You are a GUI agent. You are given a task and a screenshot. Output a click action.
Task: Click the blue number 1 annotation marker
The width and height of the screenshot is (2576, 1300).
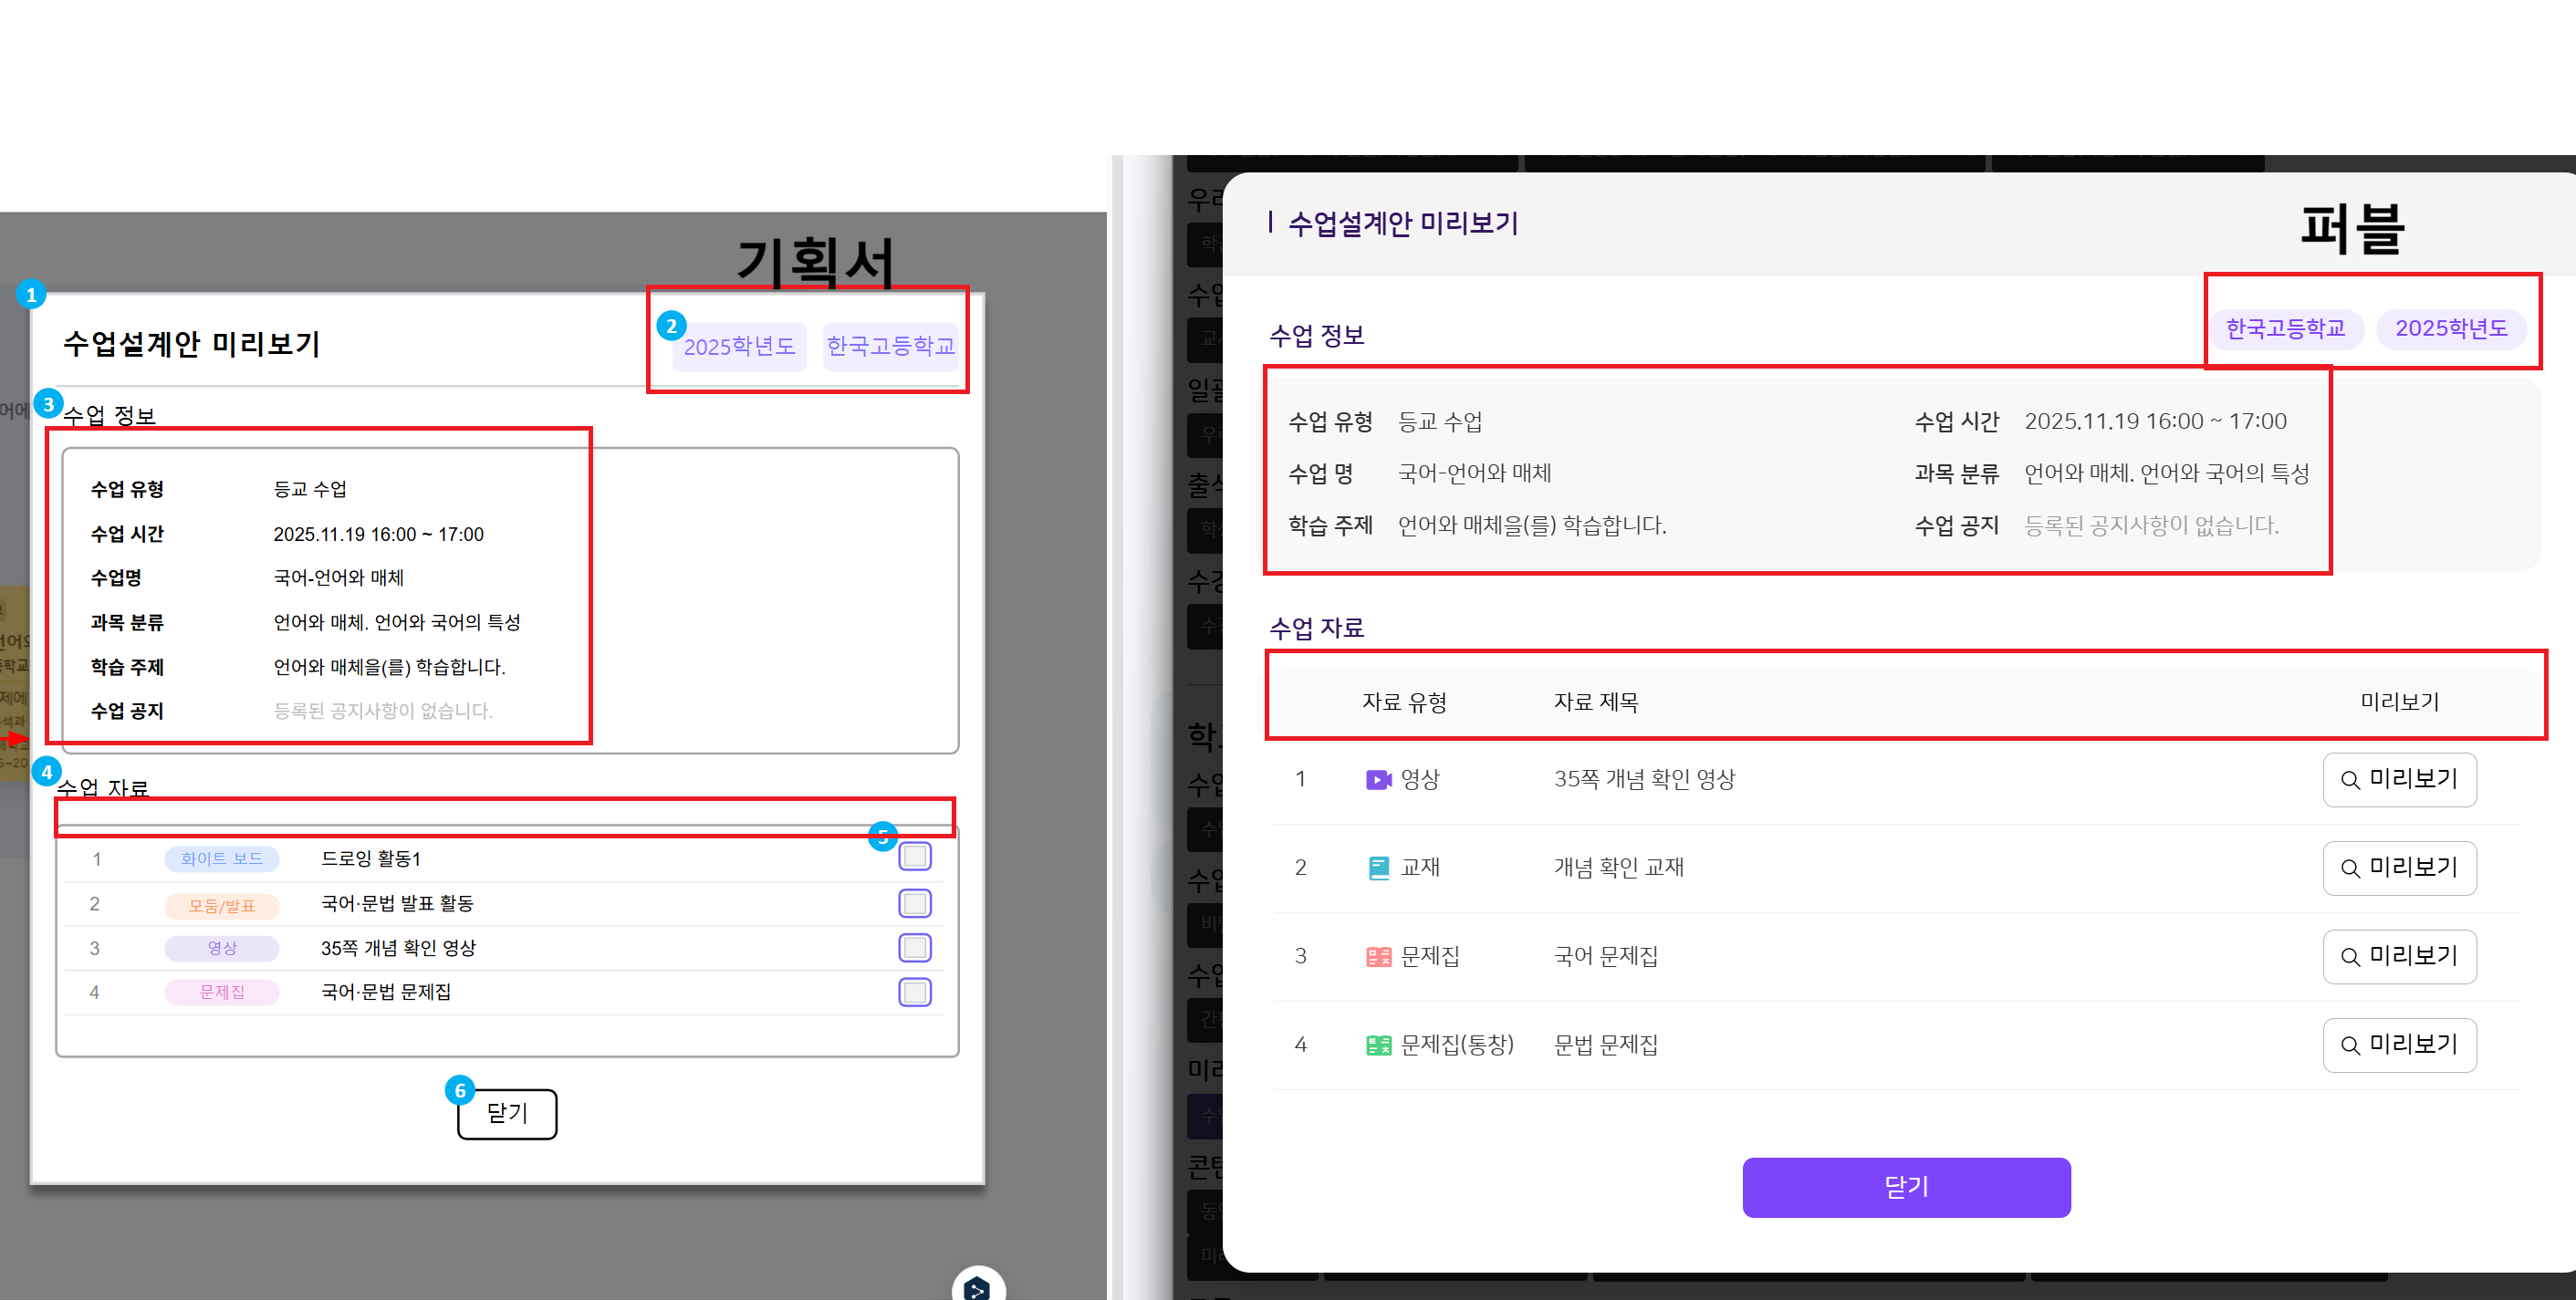(x=31, y=295)
